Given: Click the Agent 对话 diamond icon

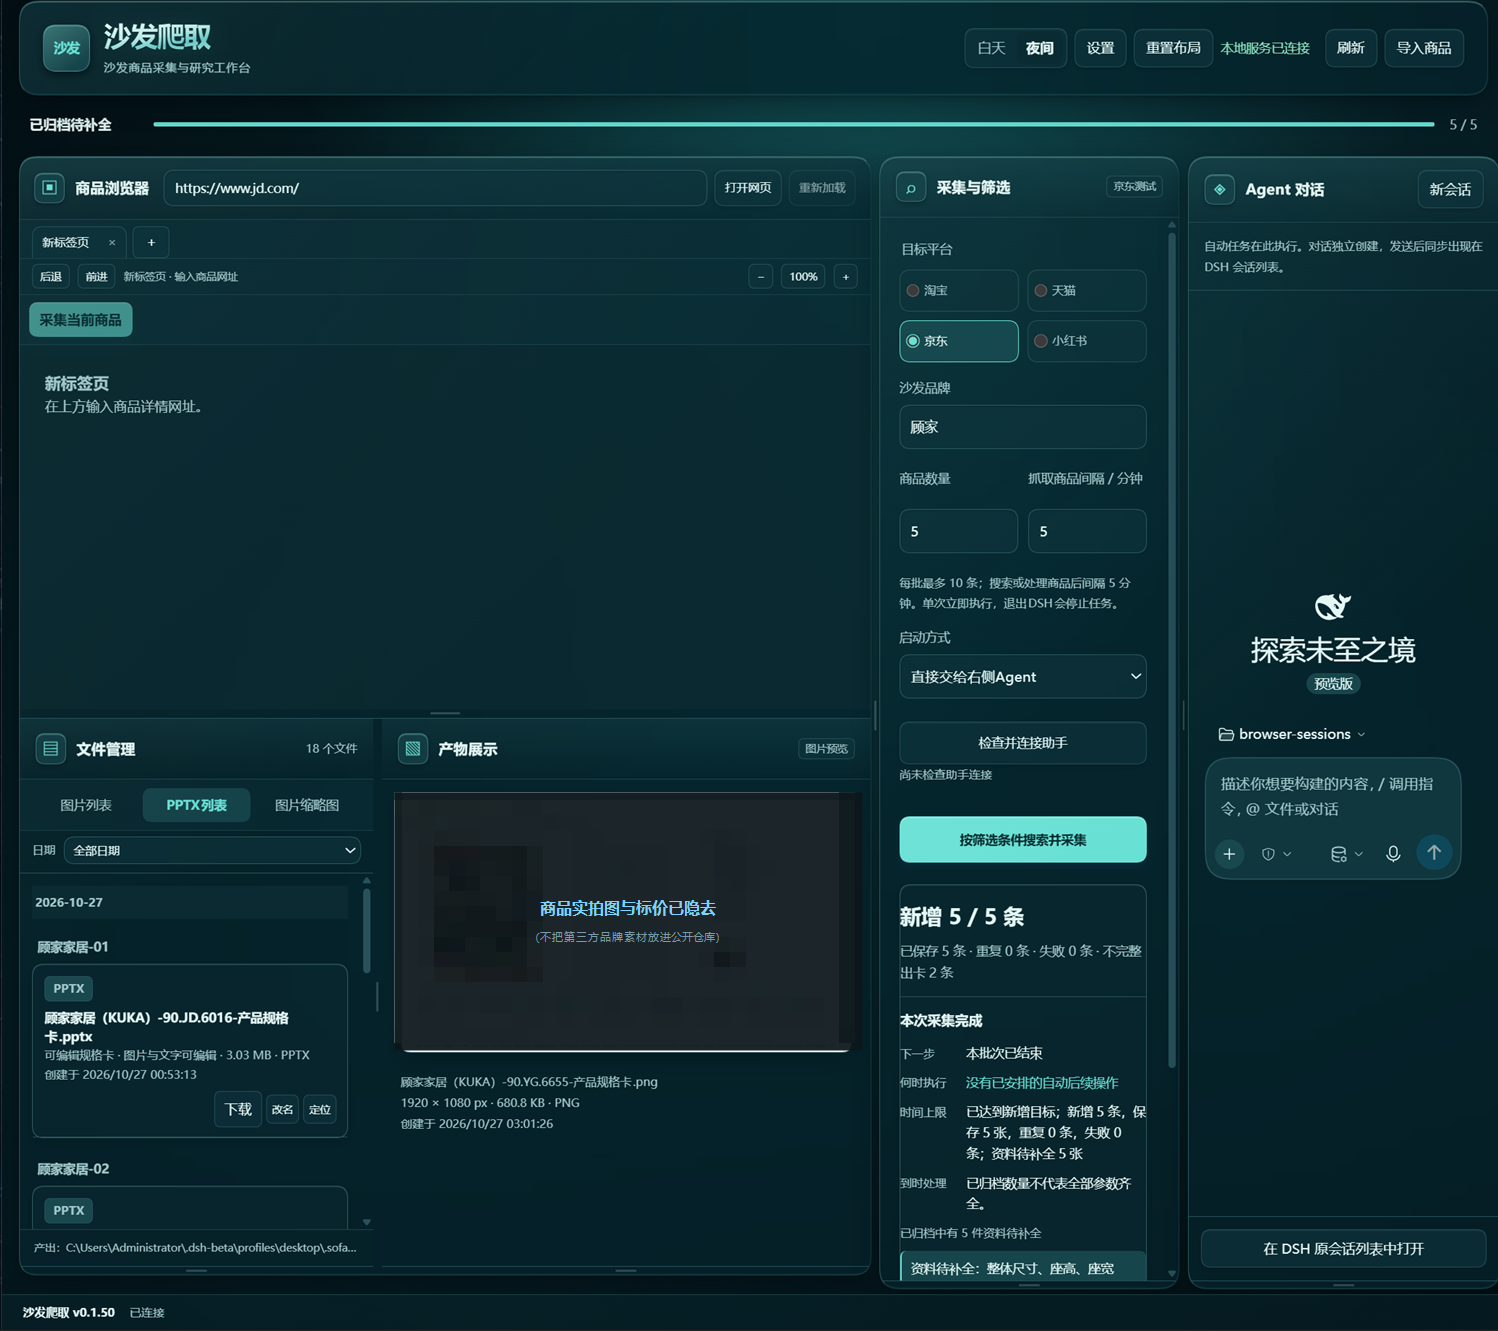Looking at the screenshot, I should click(1219, 189).
